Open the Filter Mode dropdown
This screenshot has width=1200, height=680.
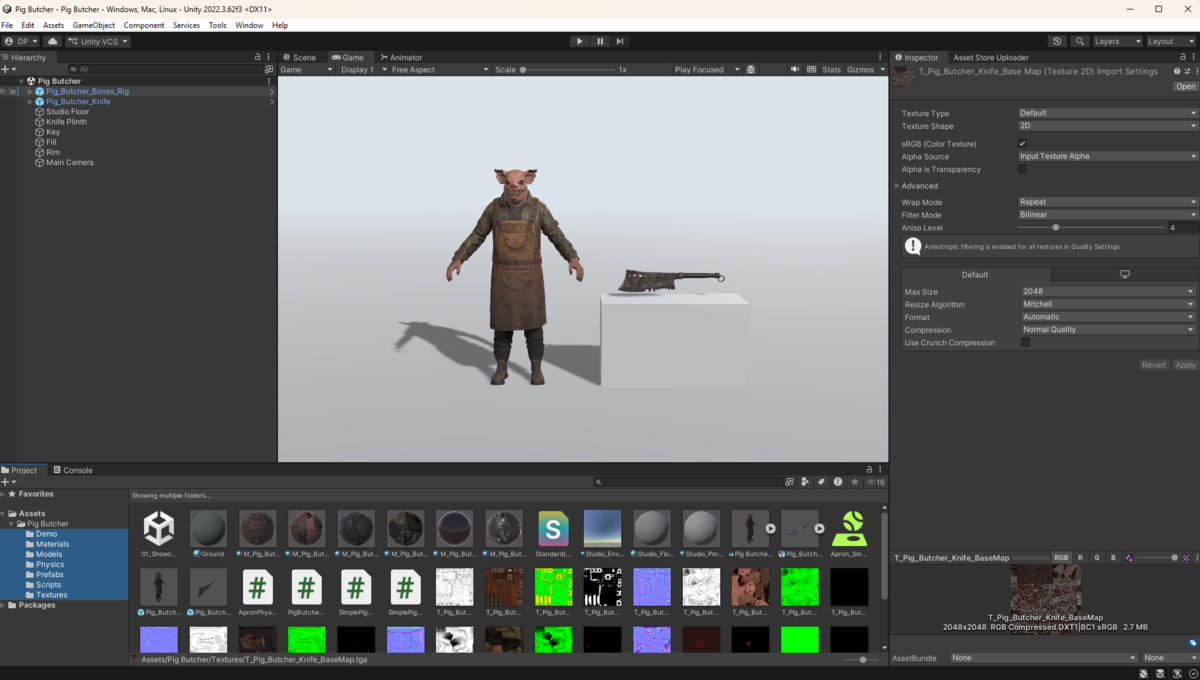click(x=1107, y=215)
